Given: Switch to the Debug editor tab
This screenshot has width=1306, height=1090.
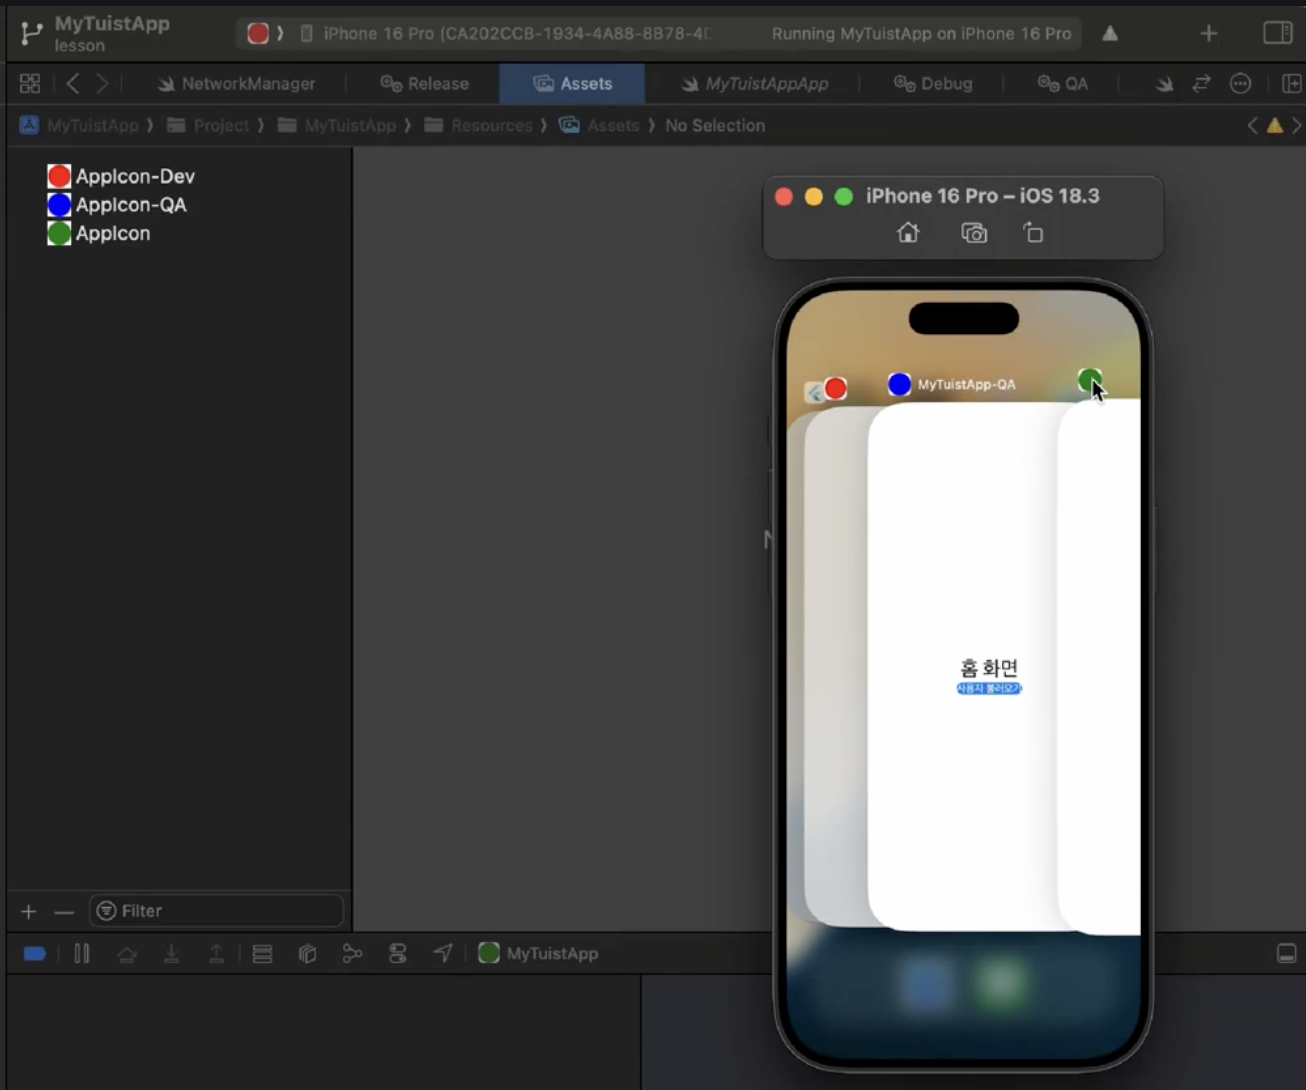Looking at the screenshot, I should 933,84.
